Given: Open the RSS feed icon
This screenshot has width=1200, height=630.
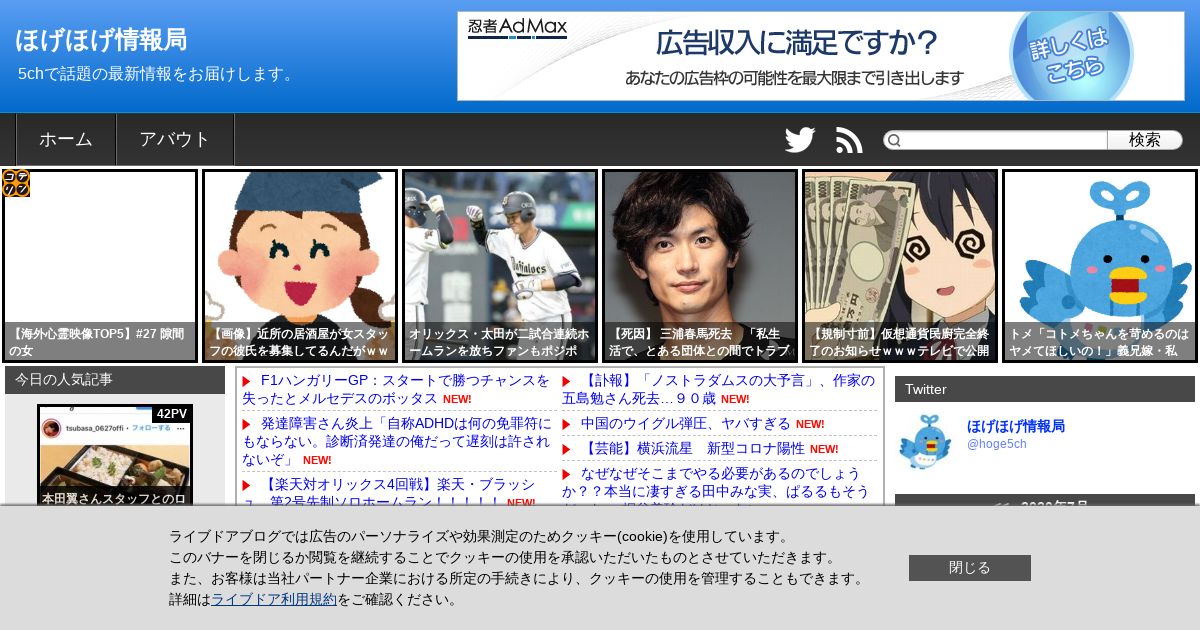Looking at the screenshot, I should point(849,140).
